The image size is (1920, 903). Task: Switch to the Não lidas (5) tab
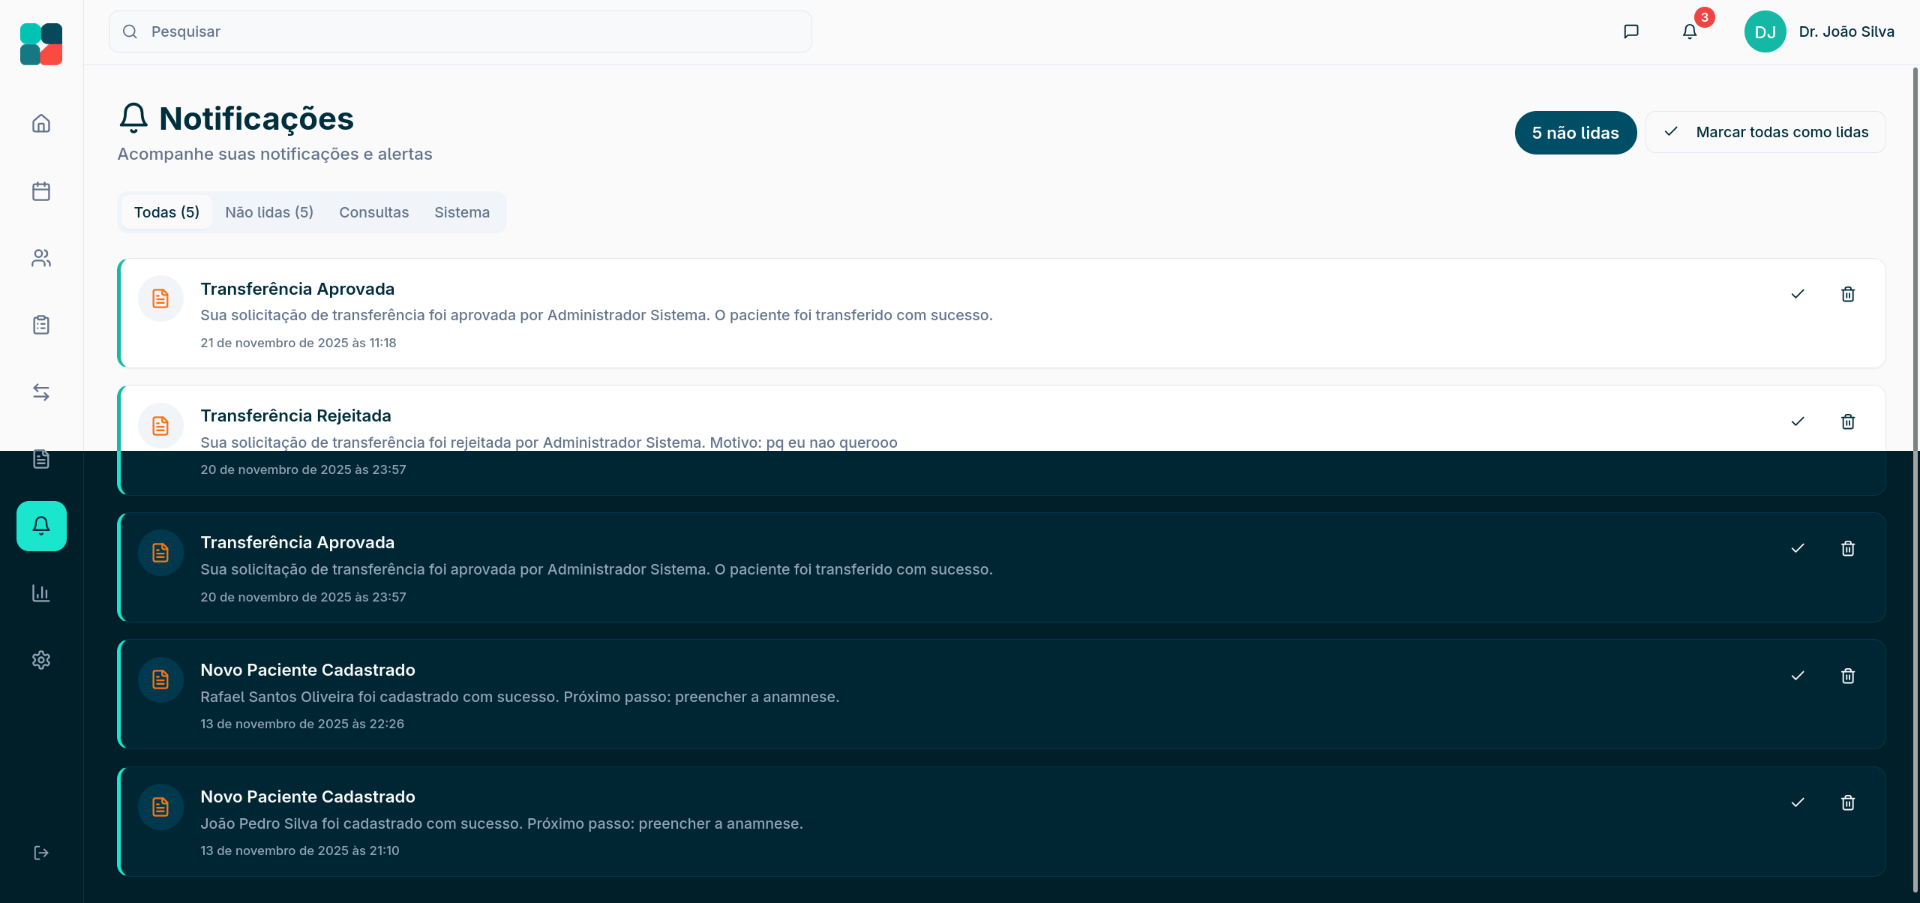coord(269,212)
